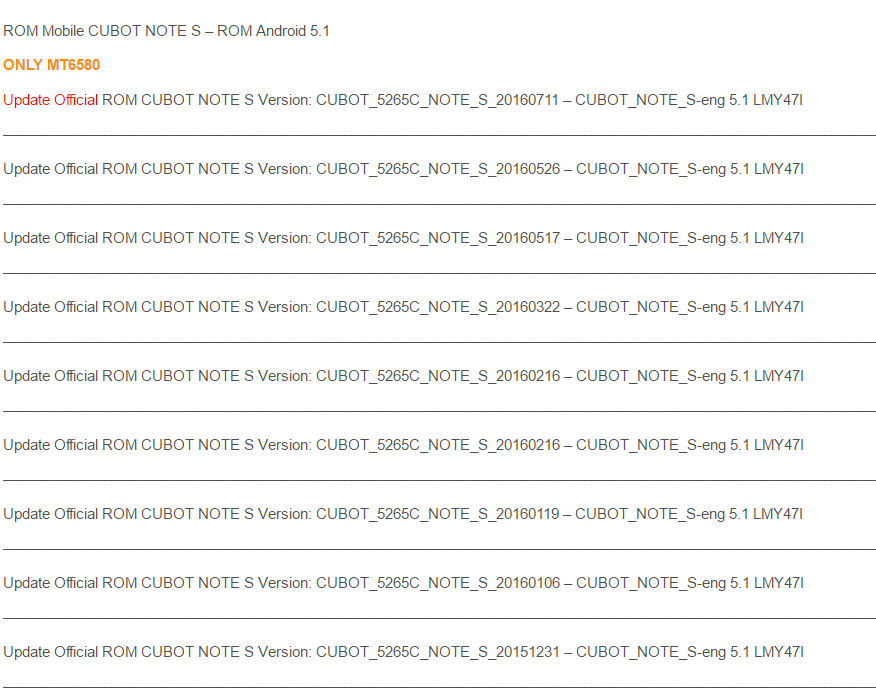Click version string CUBOT_5265C_NOTE_S_20160711
Screen dimensions: 876x690
coord(437,101)
